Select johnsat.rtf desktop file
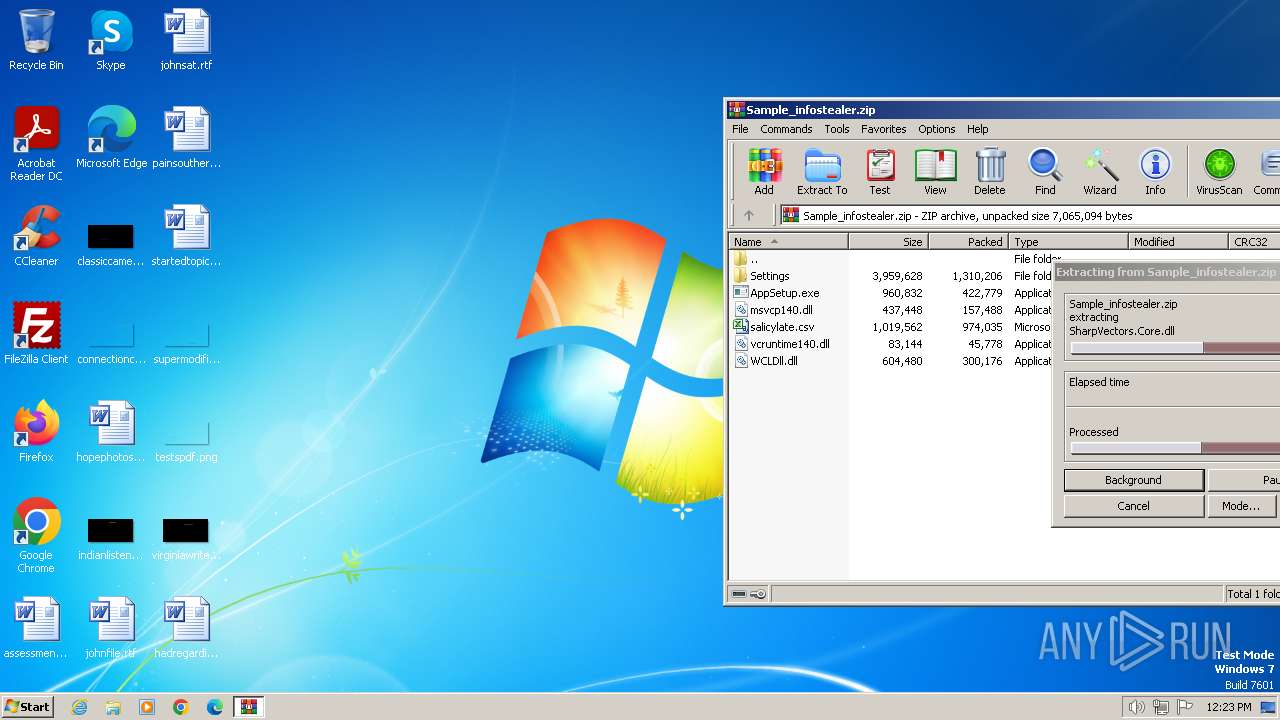This screenshot has height=720, width=1280. tap(186, 41)
